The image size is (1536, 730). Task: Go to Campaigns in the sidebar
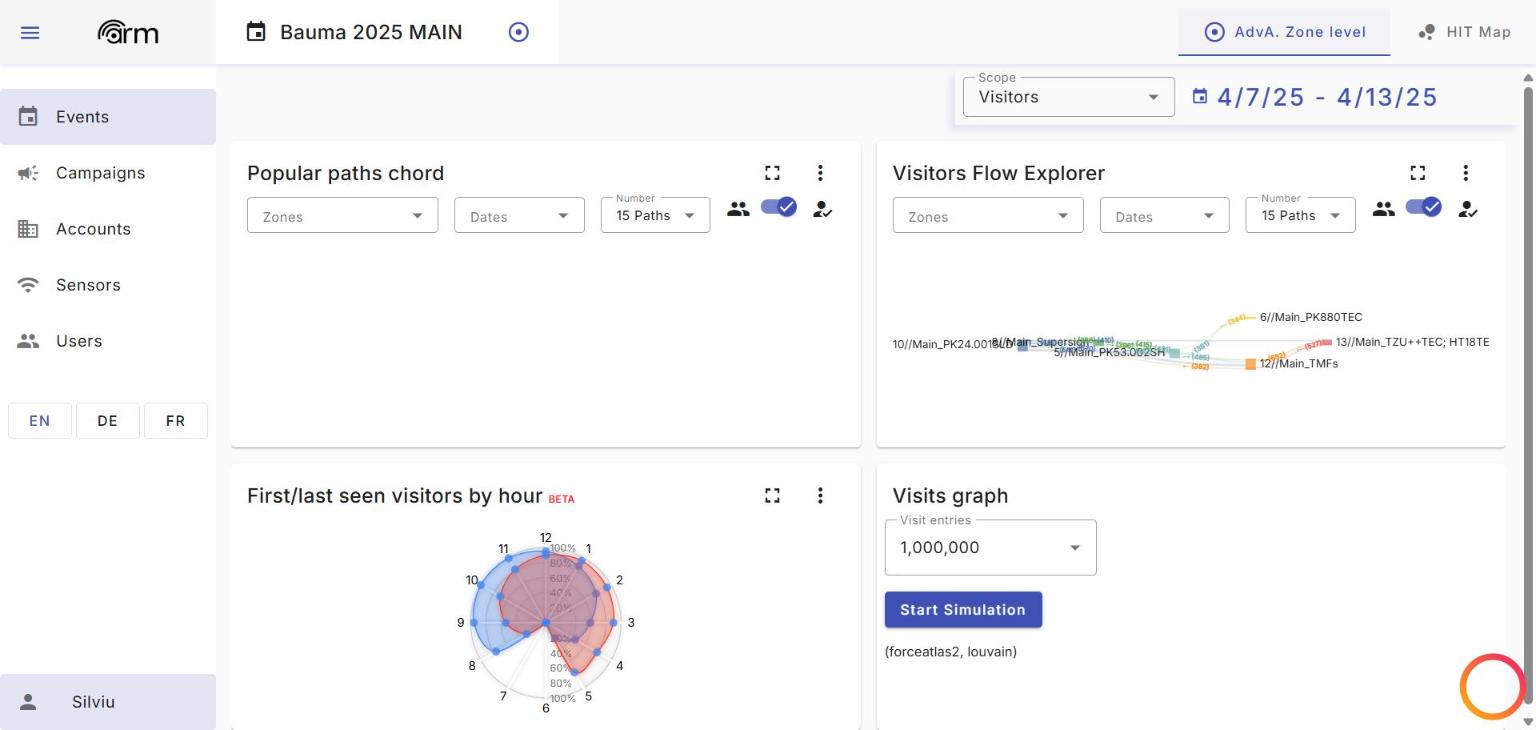(108, 173)
